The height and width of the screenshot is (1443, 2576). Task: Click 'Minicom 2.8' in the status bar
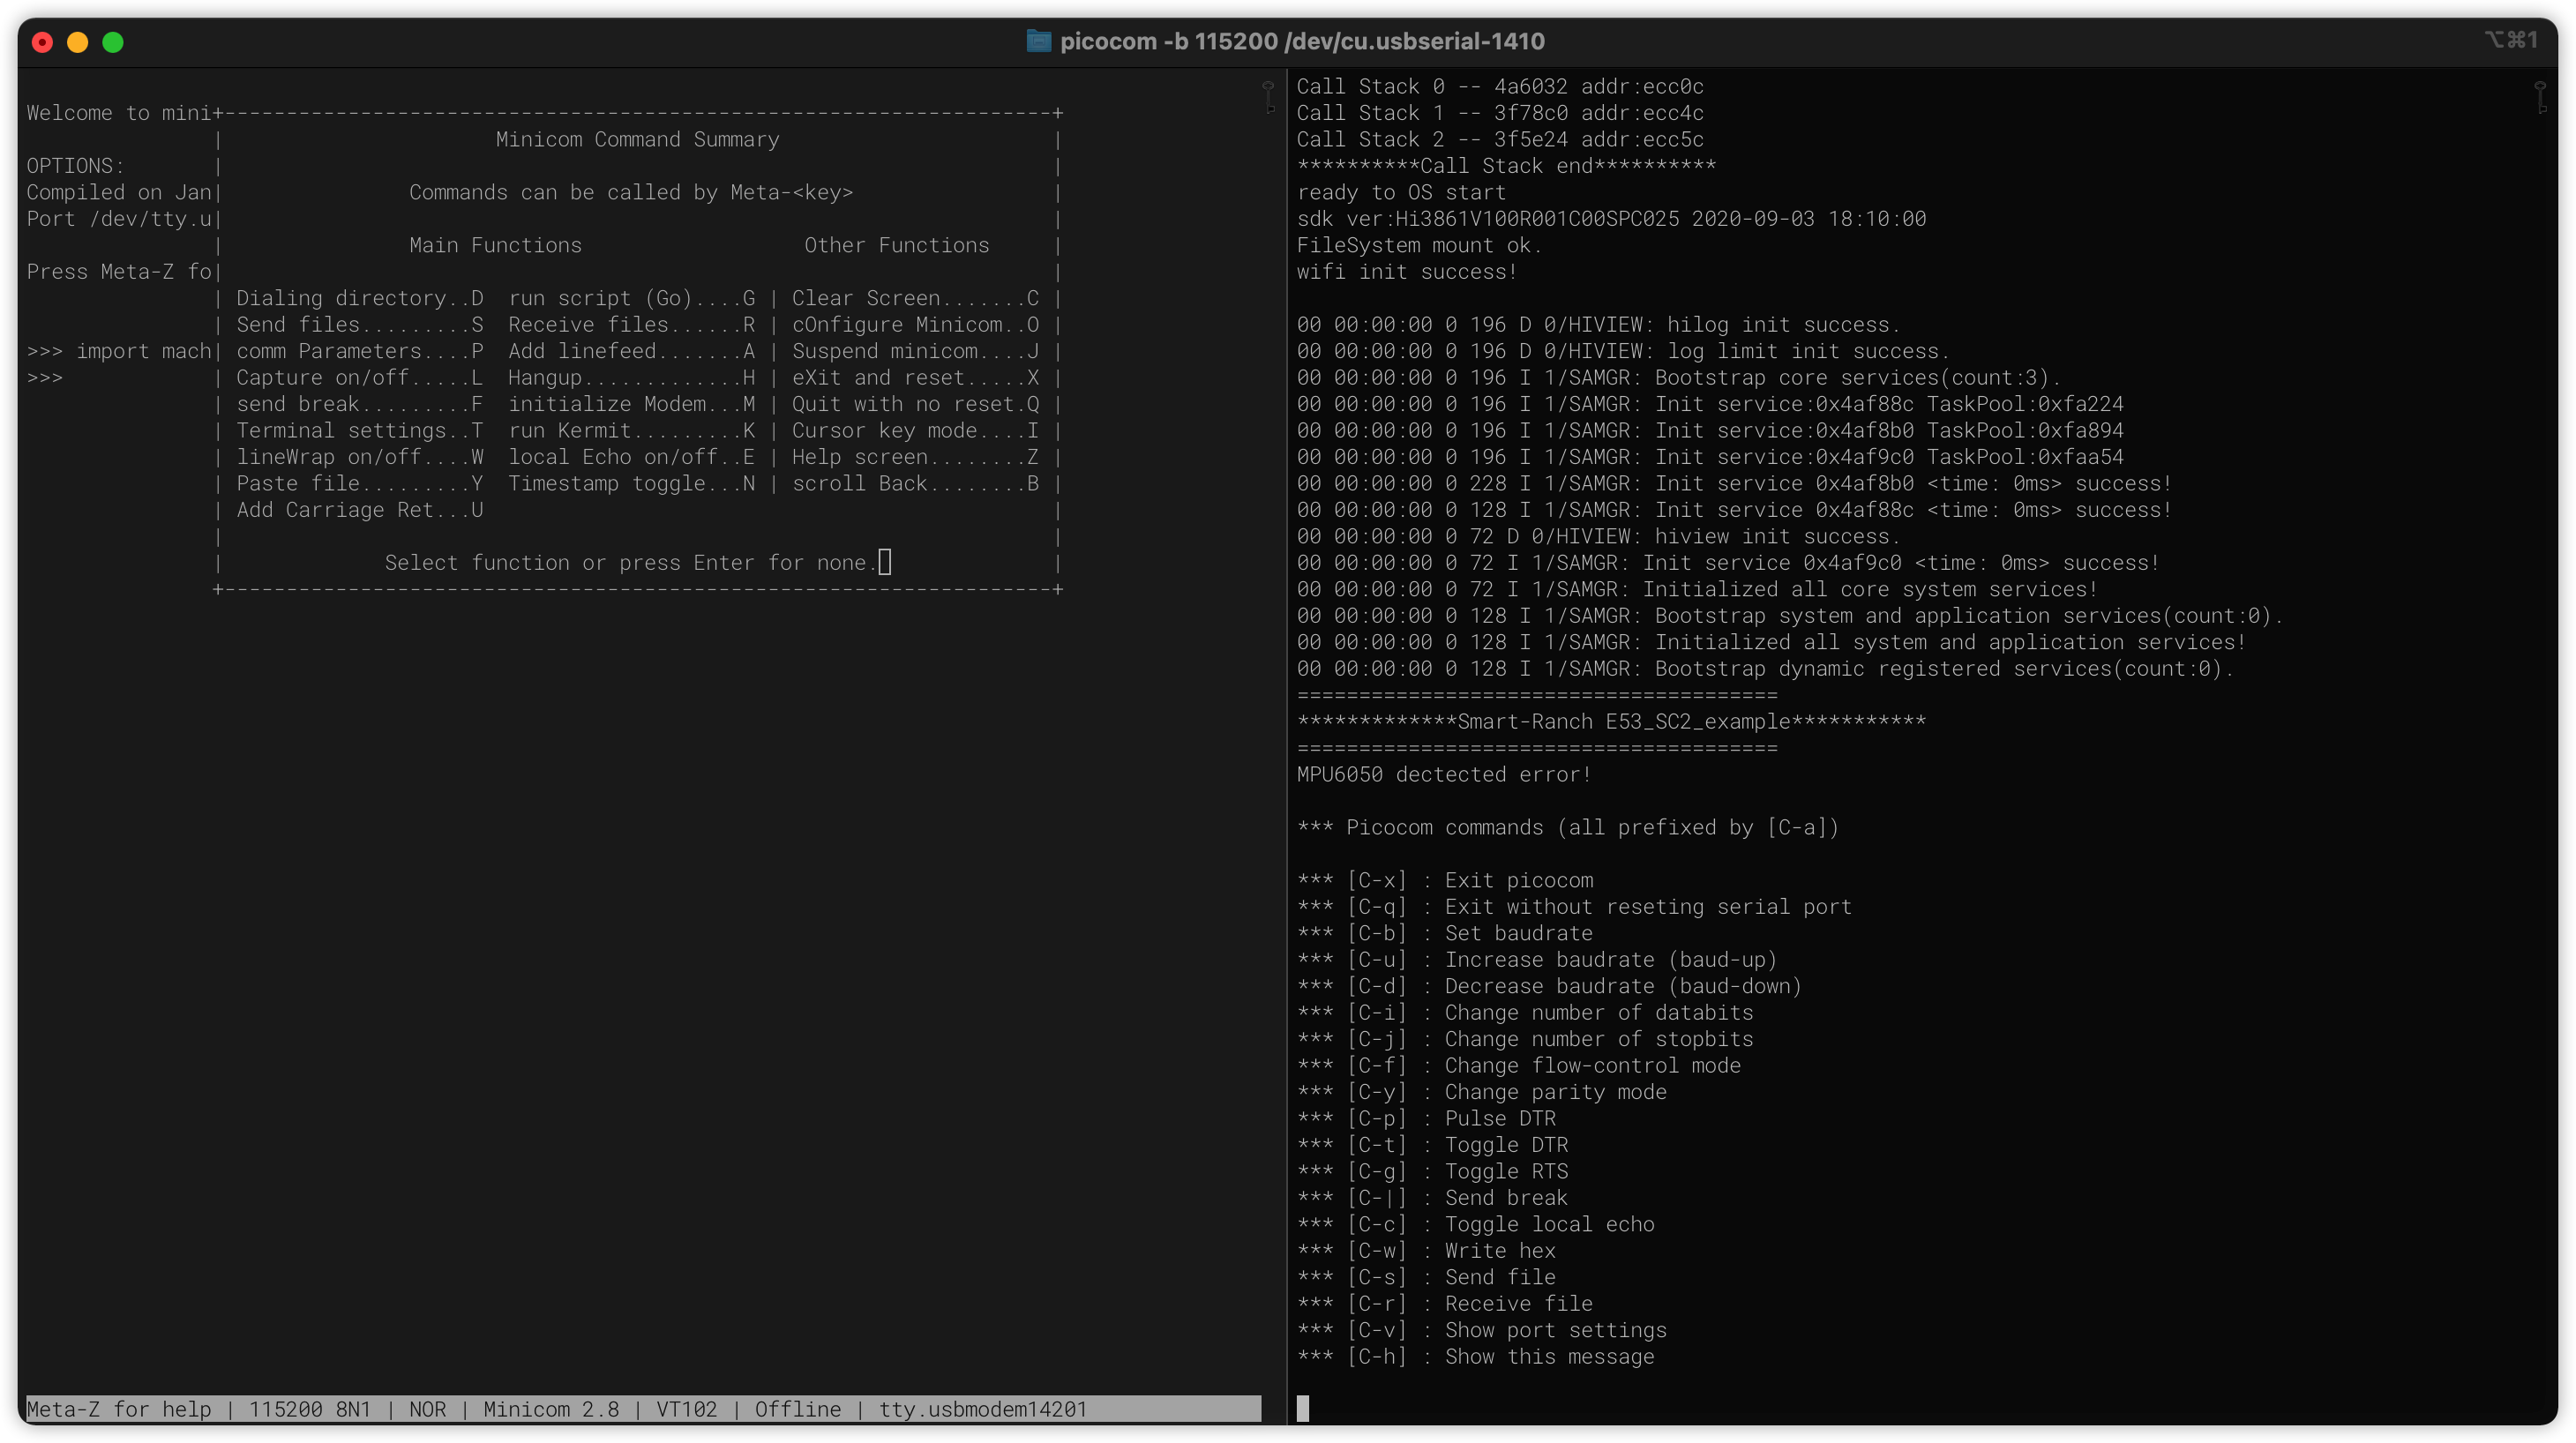click(x=551, y=1409)
